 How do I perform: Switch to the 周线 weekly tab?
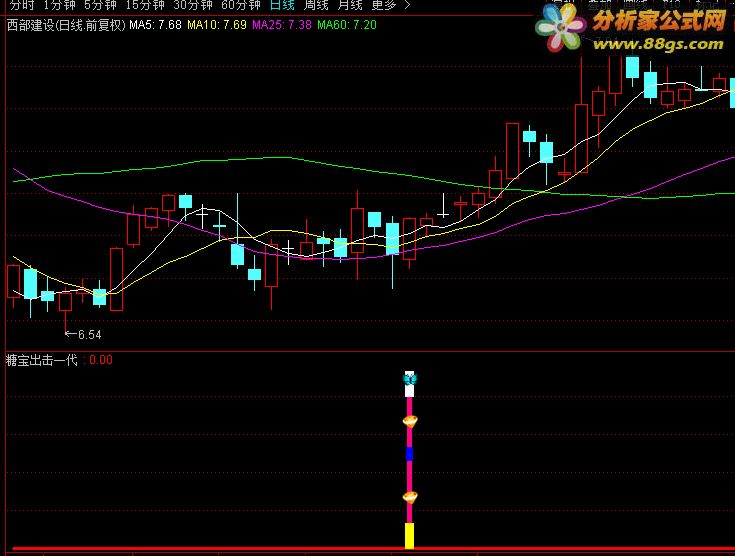(x=316, y=5)
